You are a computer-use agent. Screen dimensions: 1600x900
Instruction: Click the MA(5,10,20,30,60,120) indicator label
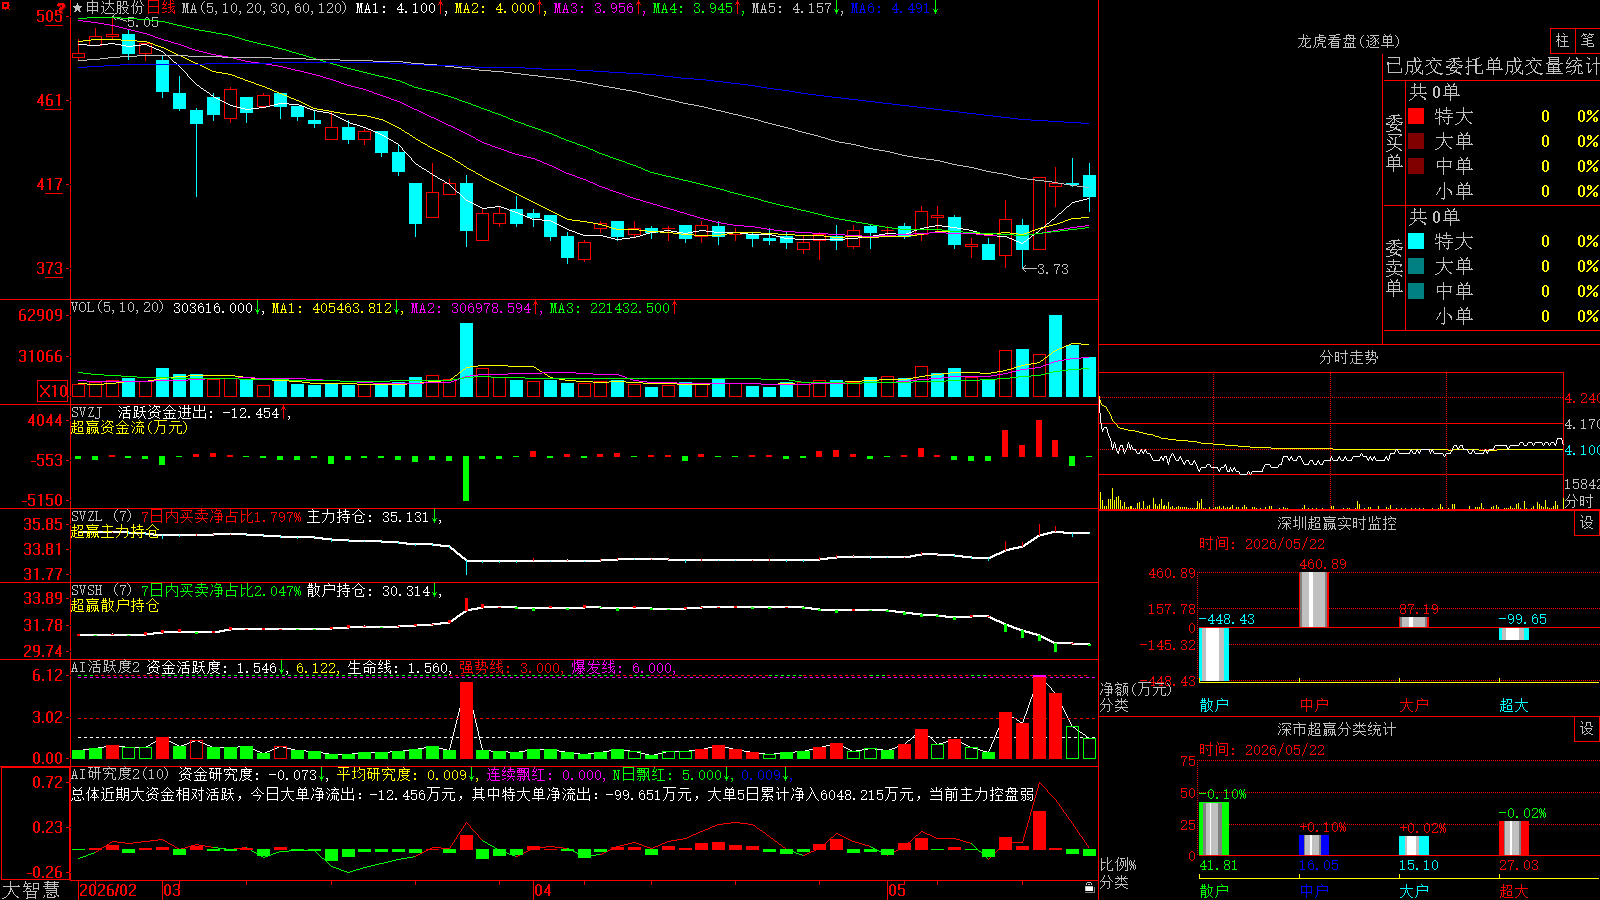(x=264, y=8)
